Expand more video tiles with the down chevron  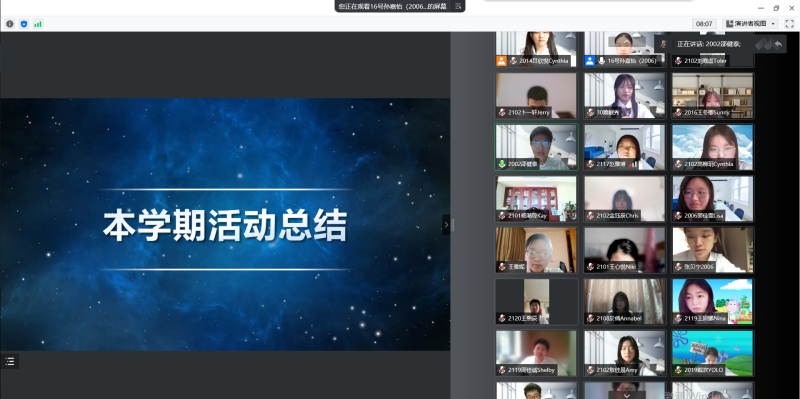[x=627, y=395]
